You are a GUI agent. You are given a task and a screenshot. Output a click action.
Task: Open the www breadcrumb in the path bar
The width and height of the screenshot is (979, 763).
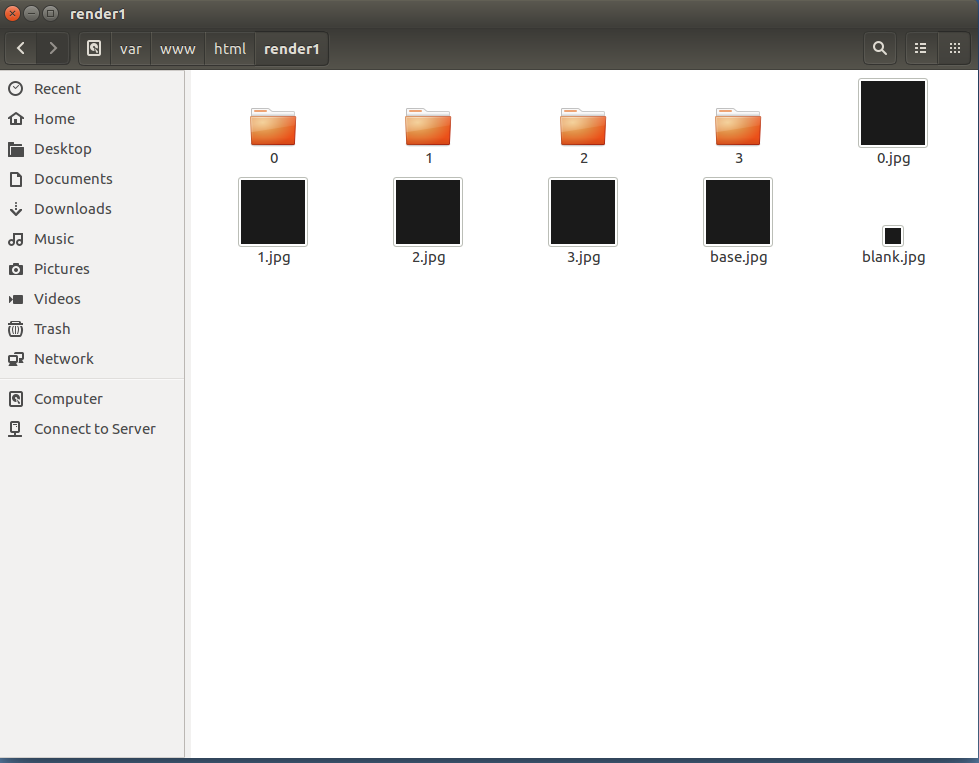pyautogui.click(x=177, y=48)
